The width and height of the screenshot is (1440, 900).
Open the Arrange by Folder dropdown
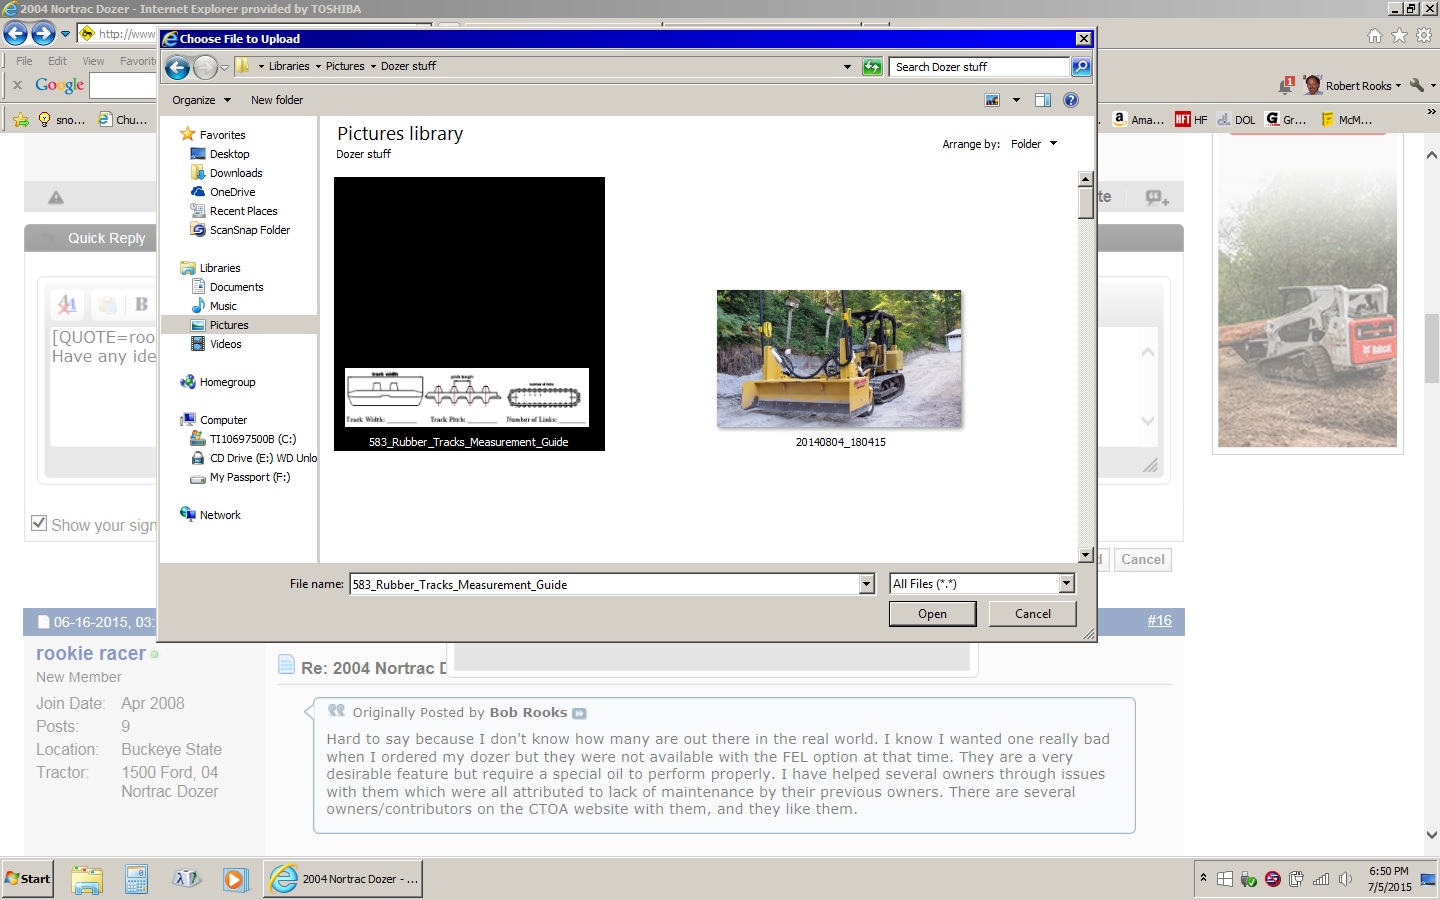coord(1033,144)
